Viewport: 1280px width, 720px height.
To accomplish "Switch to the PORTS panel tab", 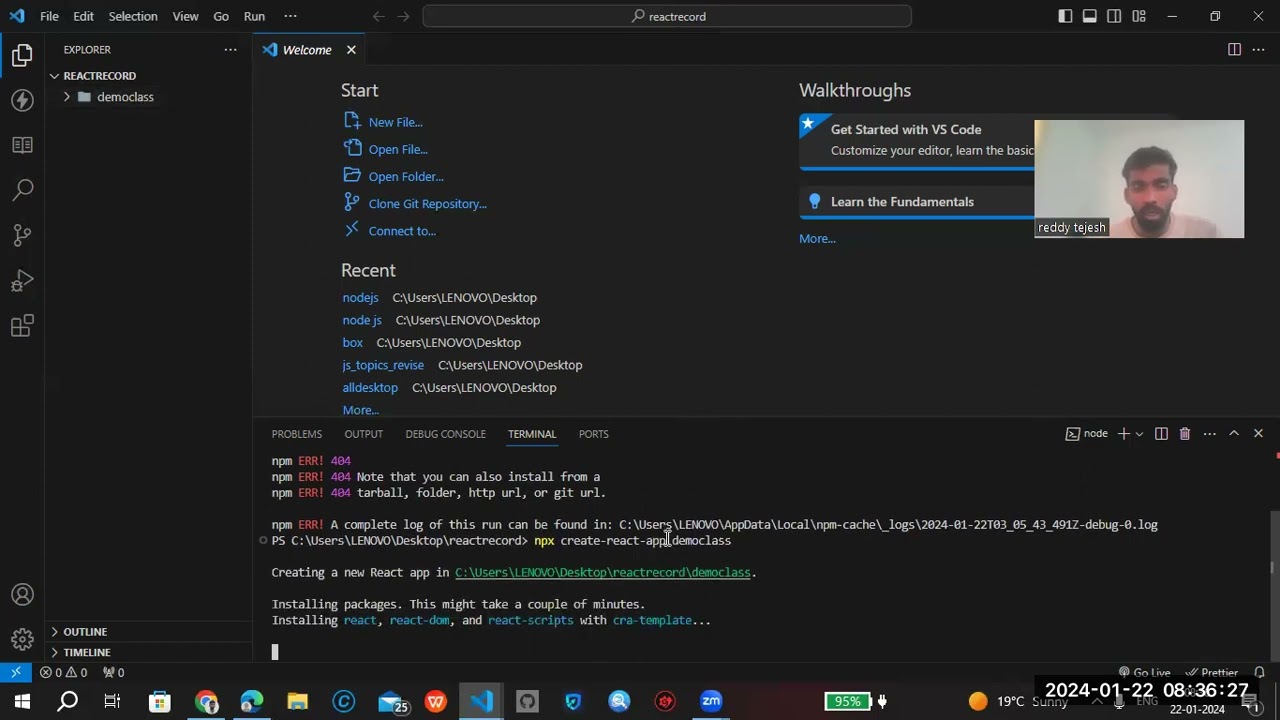I will tap(593, 434).
